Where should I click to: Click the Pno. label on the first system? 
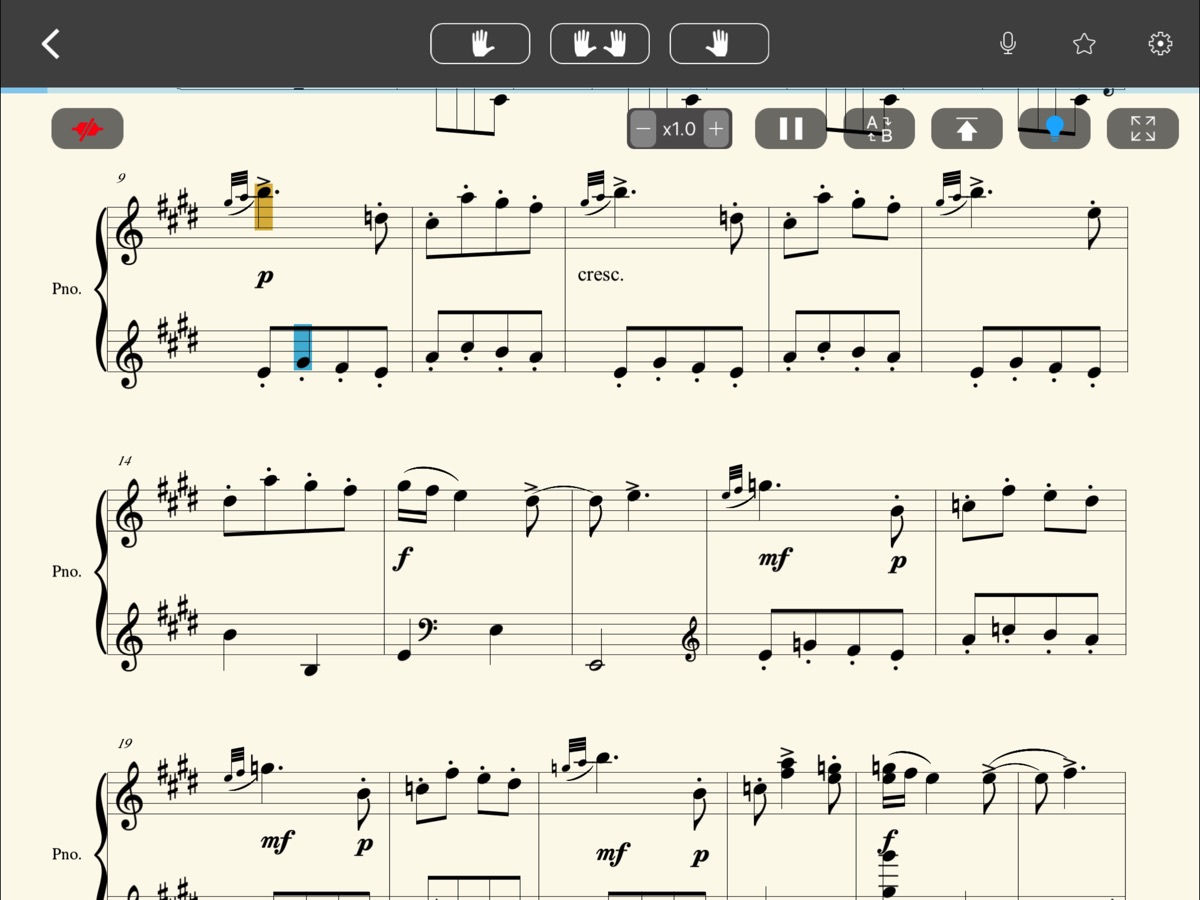(x=67, y=289)
